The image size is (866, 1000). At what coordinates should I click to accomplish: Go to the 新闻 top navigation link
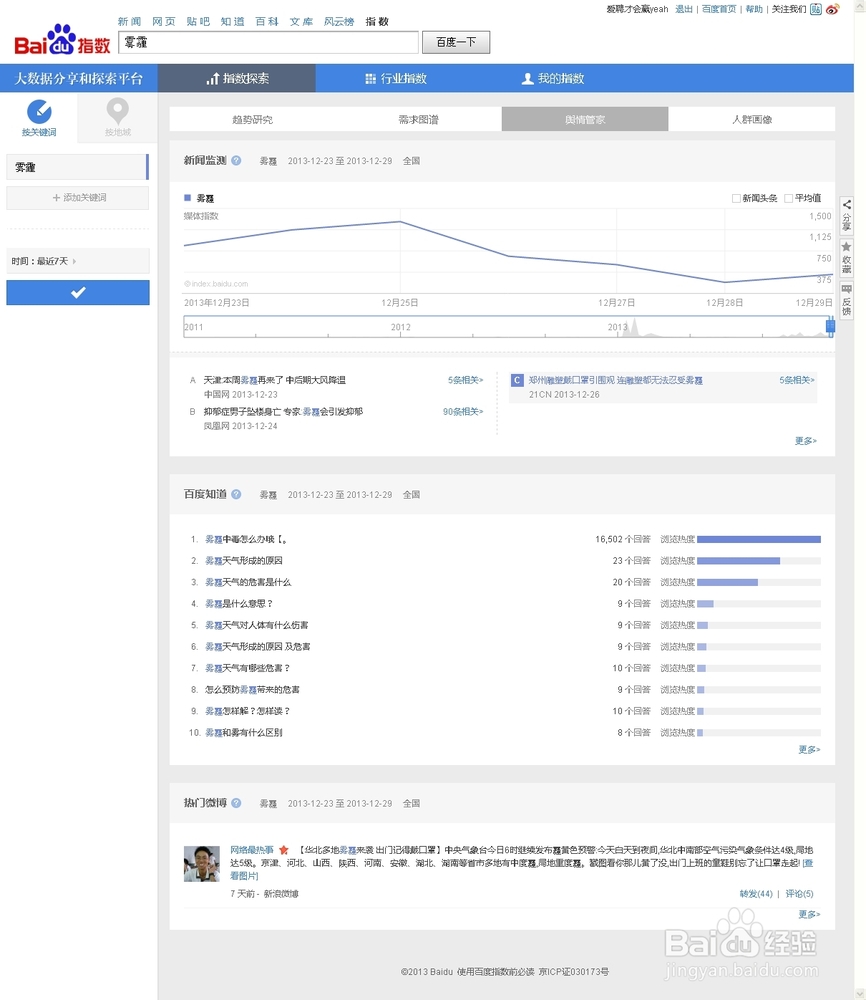(x=129, y=22)
